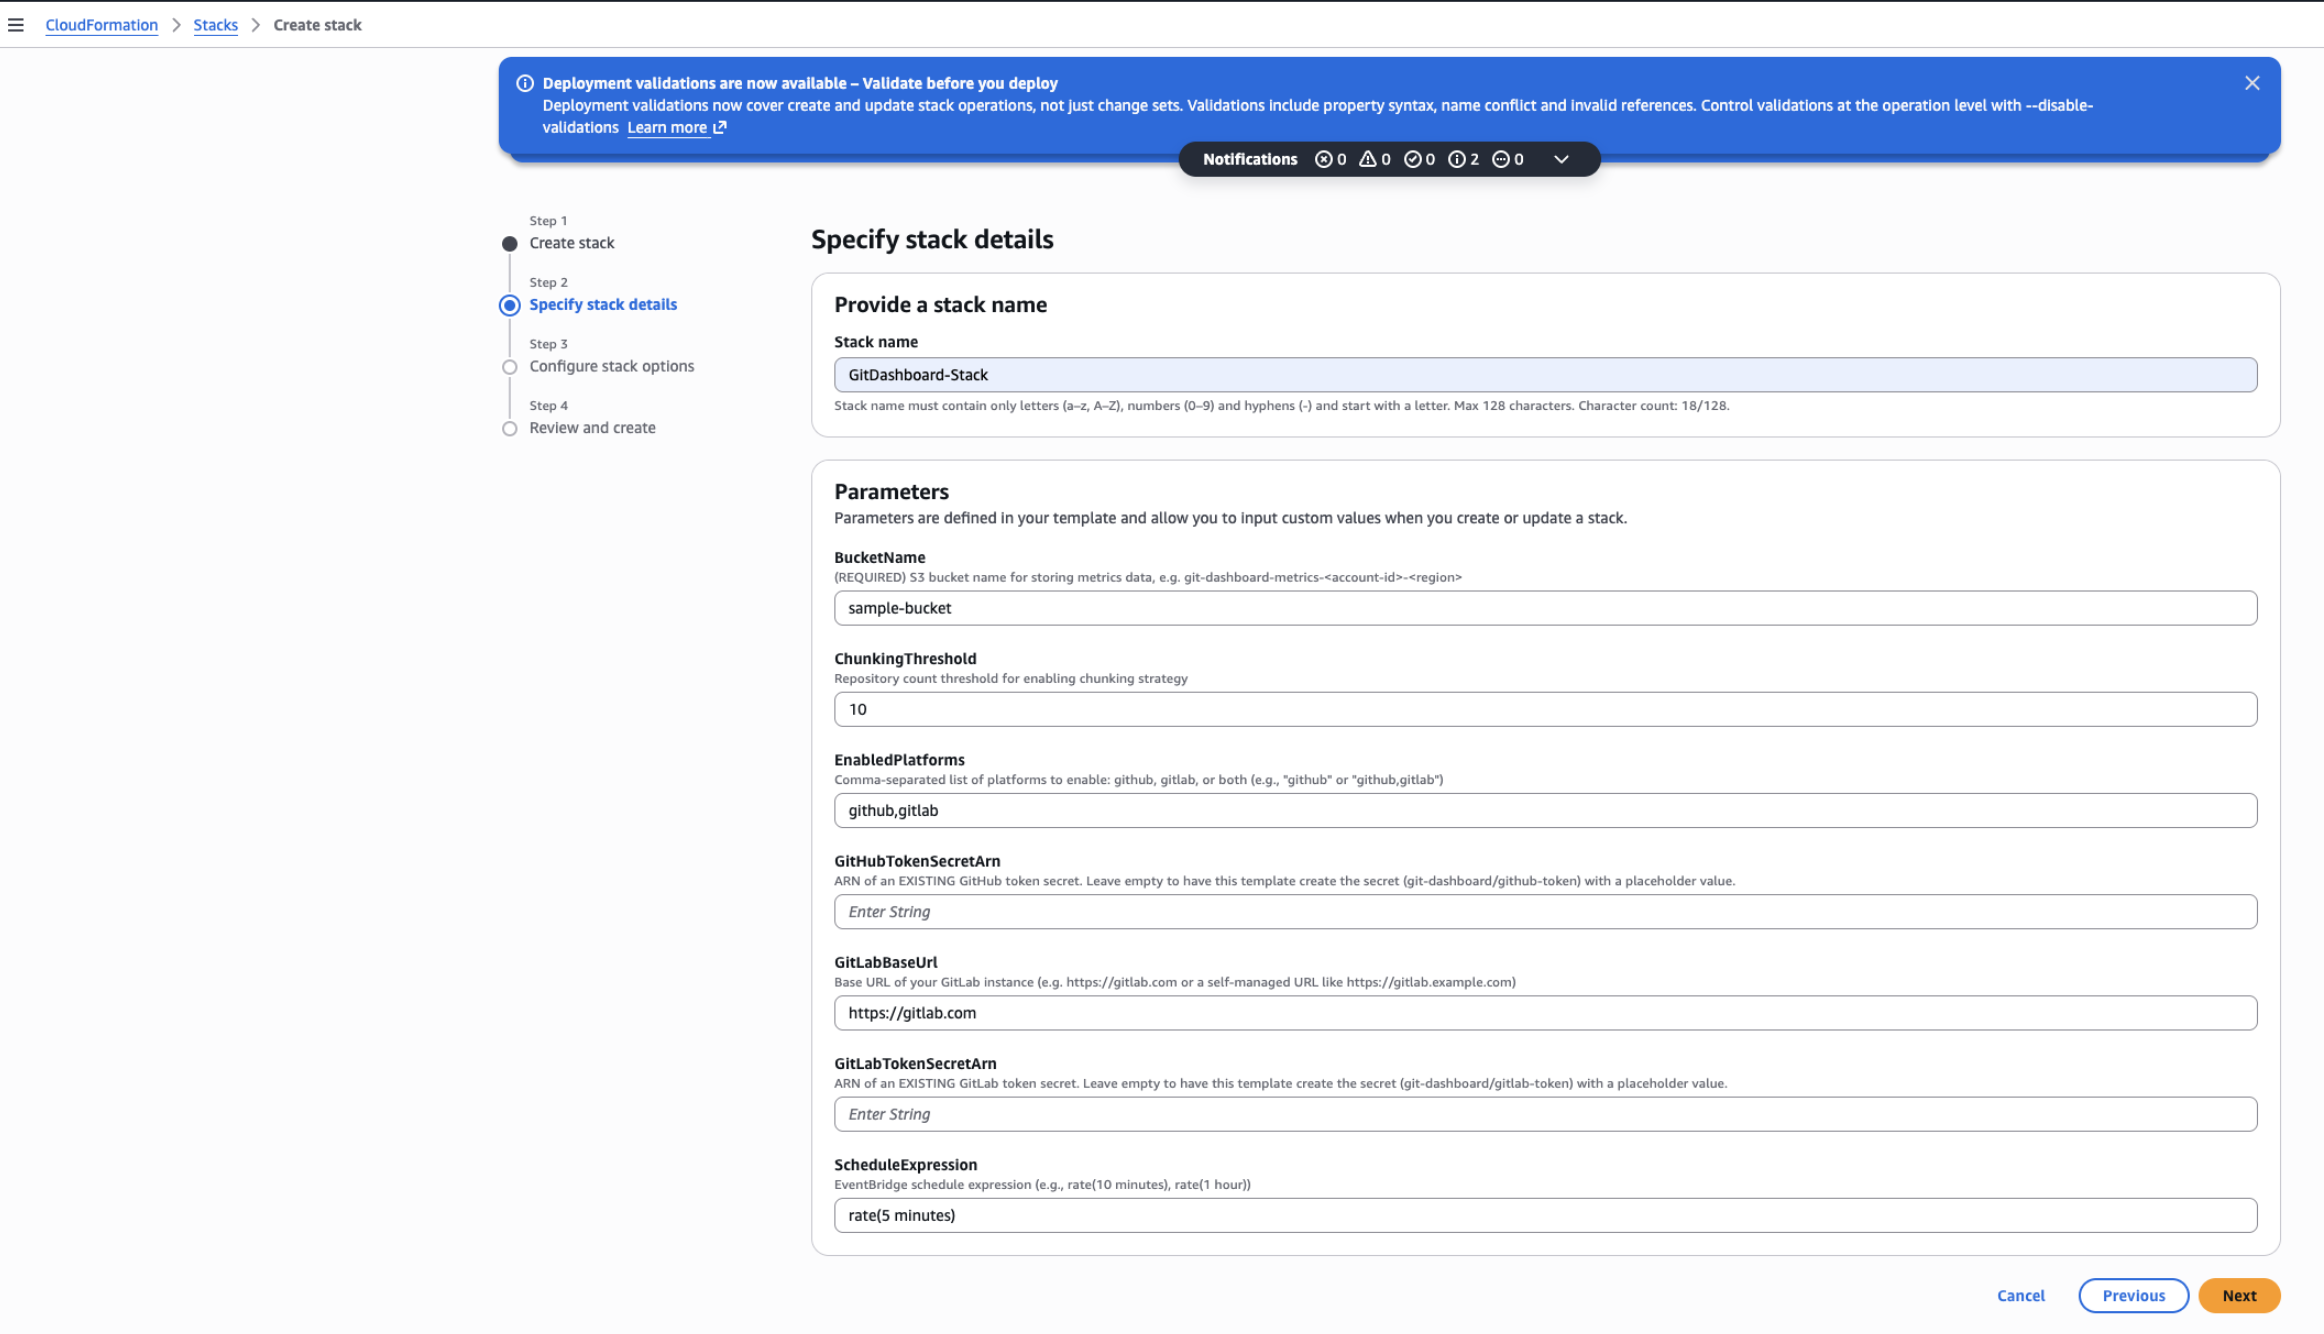2324x1334 pixels.
Task: Click the Stack name input field
Action: [x=1545, y=375]
